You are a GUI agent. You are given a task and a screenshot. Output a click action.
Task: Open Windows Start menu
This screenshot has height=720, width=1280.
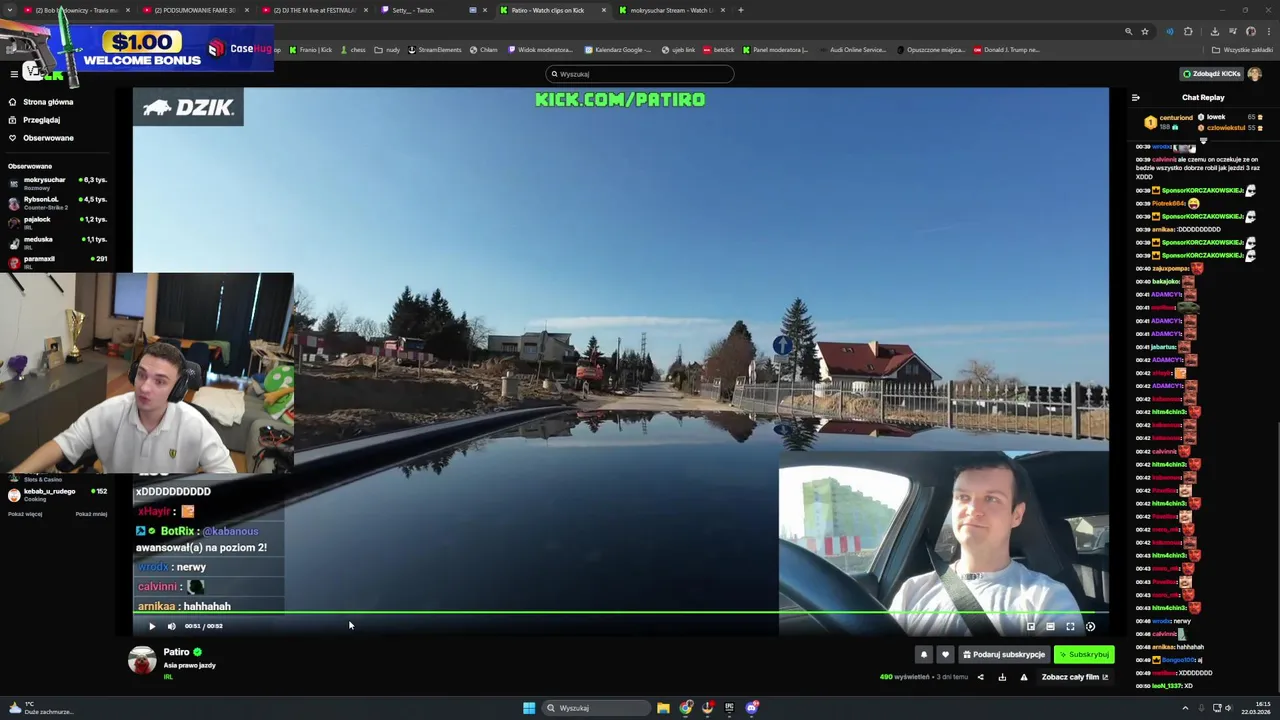tap(529, 708)
